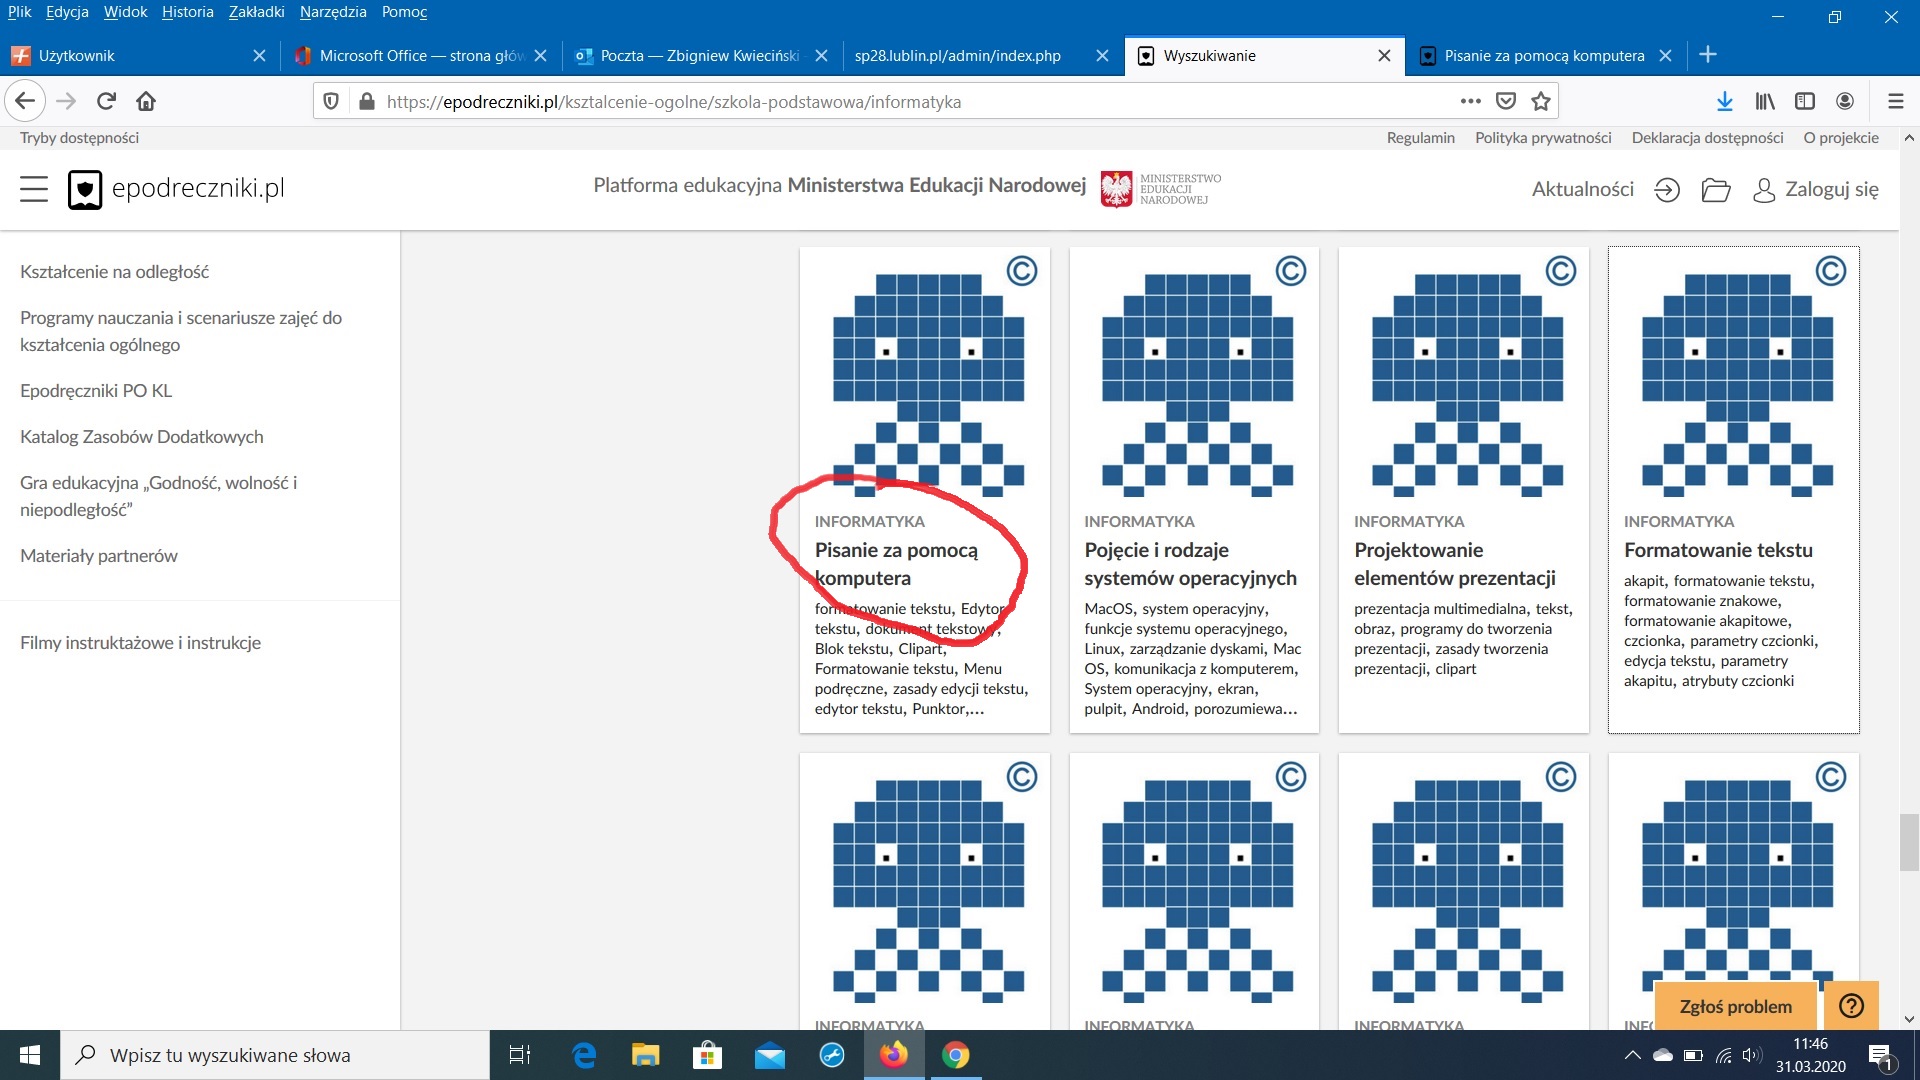Open Filmy instruktażowe i instrukcje
This screenshot has height=1080, width=1920.
coord(140,643)
